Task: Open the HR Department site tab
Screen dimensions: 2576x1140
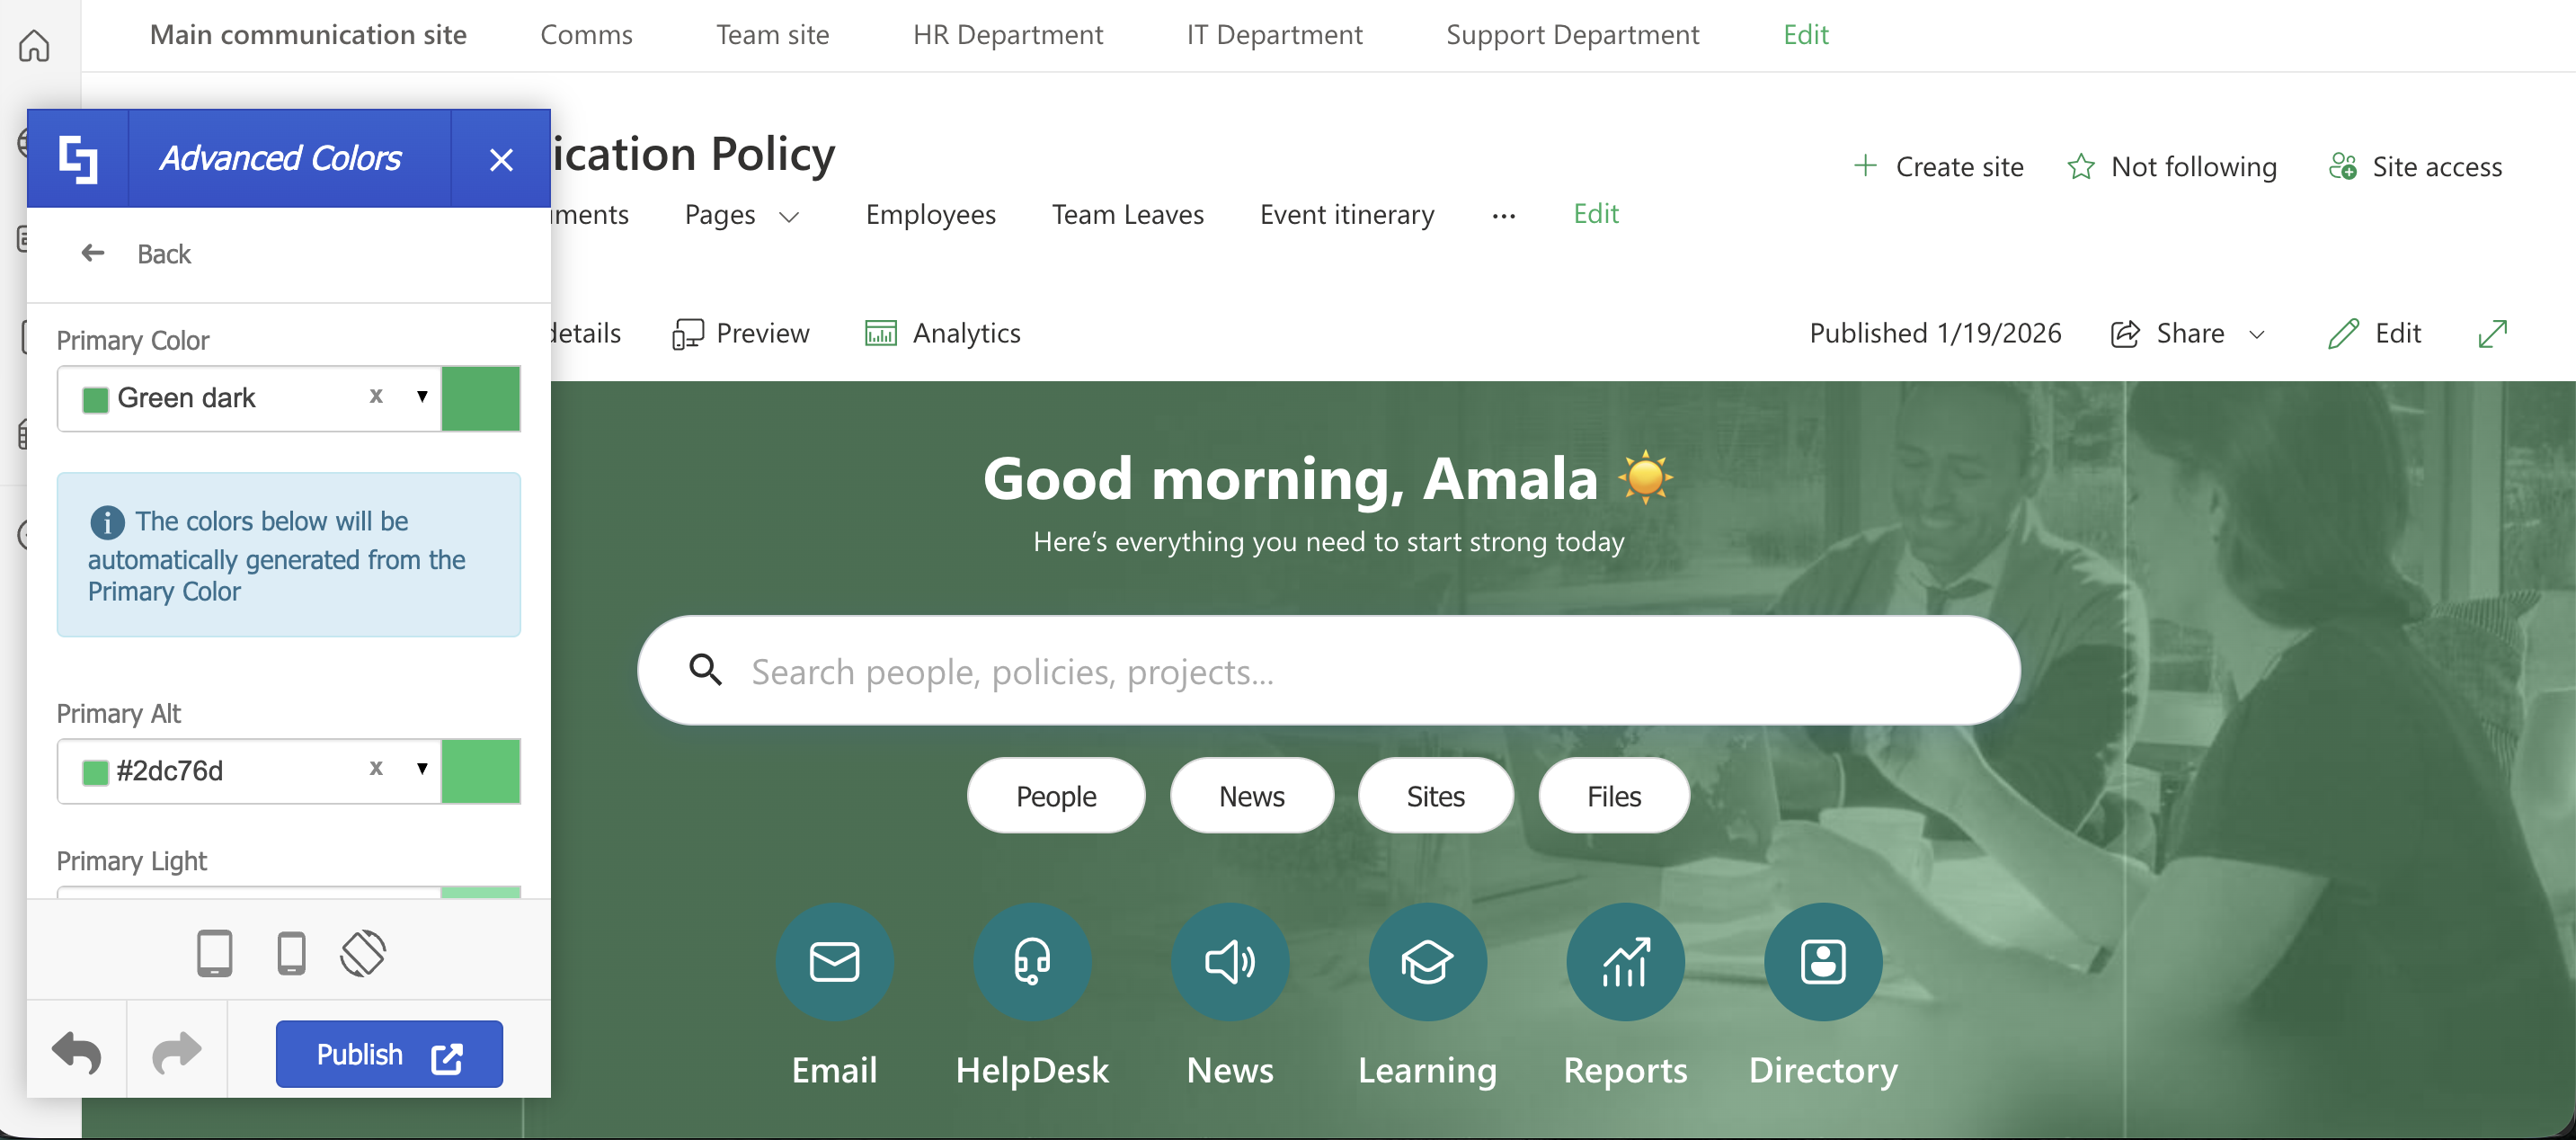Action: pyautogui.click(x=1007, y=34)
